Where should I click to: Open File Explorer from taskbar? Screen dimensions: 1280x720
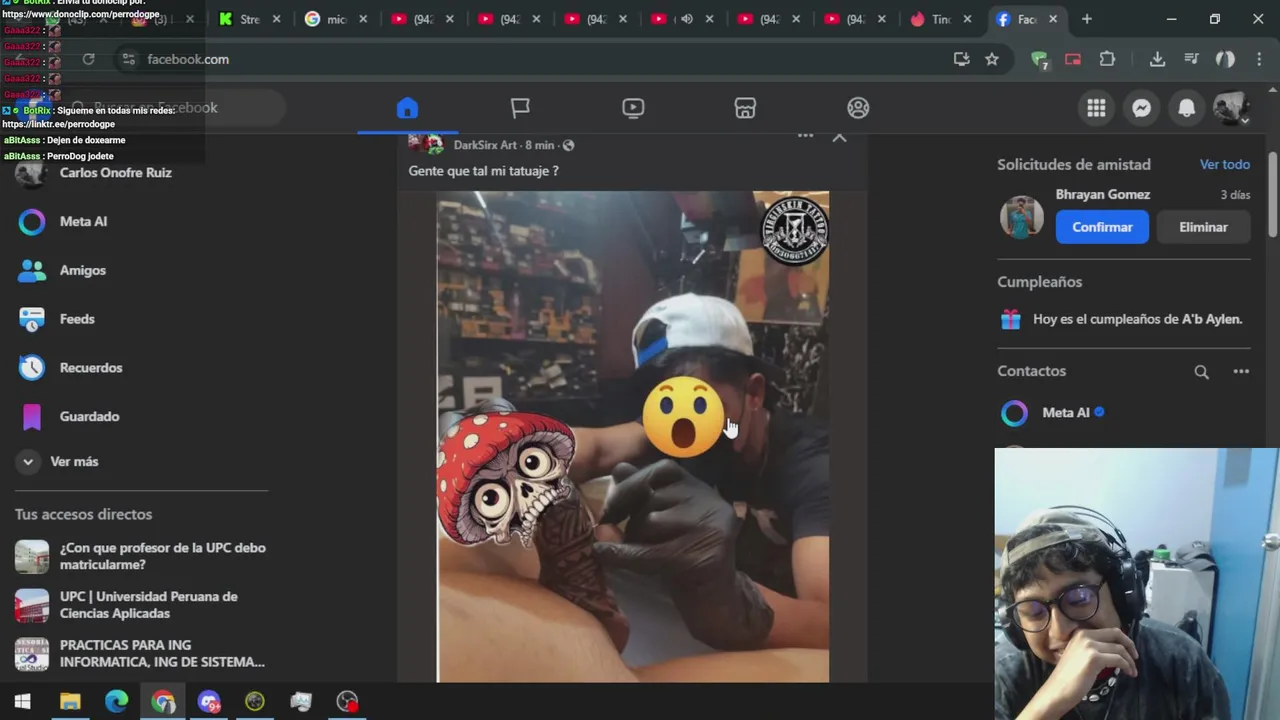(70, 702)
